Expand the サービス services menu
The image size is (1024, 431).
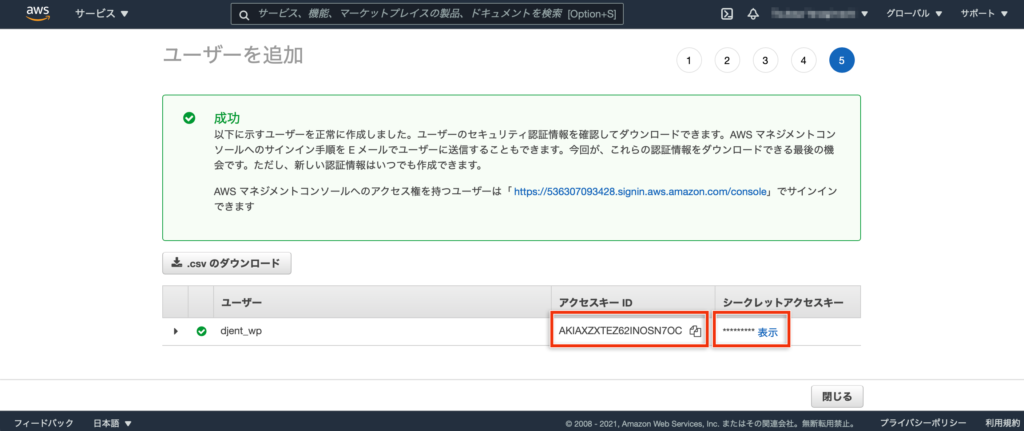click(101, 14)
